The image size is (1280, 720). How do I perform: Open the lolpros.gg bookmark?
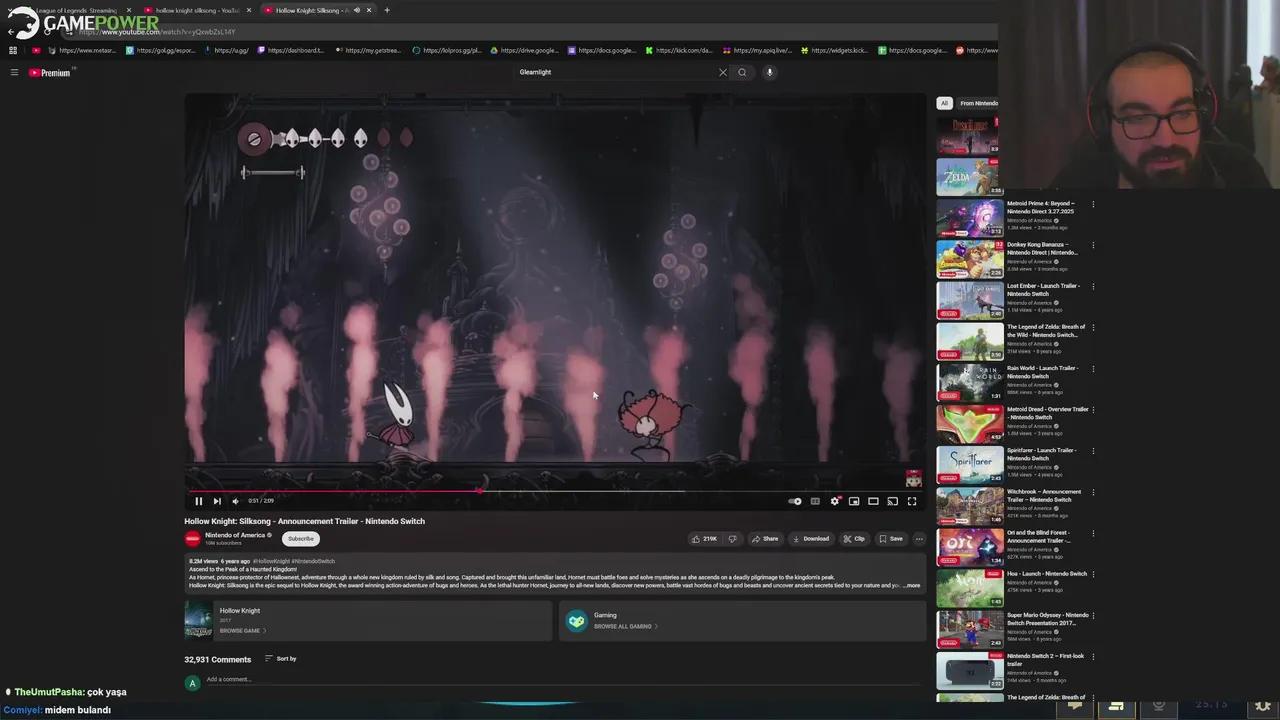pyautogui.click(x=447, y=50)
